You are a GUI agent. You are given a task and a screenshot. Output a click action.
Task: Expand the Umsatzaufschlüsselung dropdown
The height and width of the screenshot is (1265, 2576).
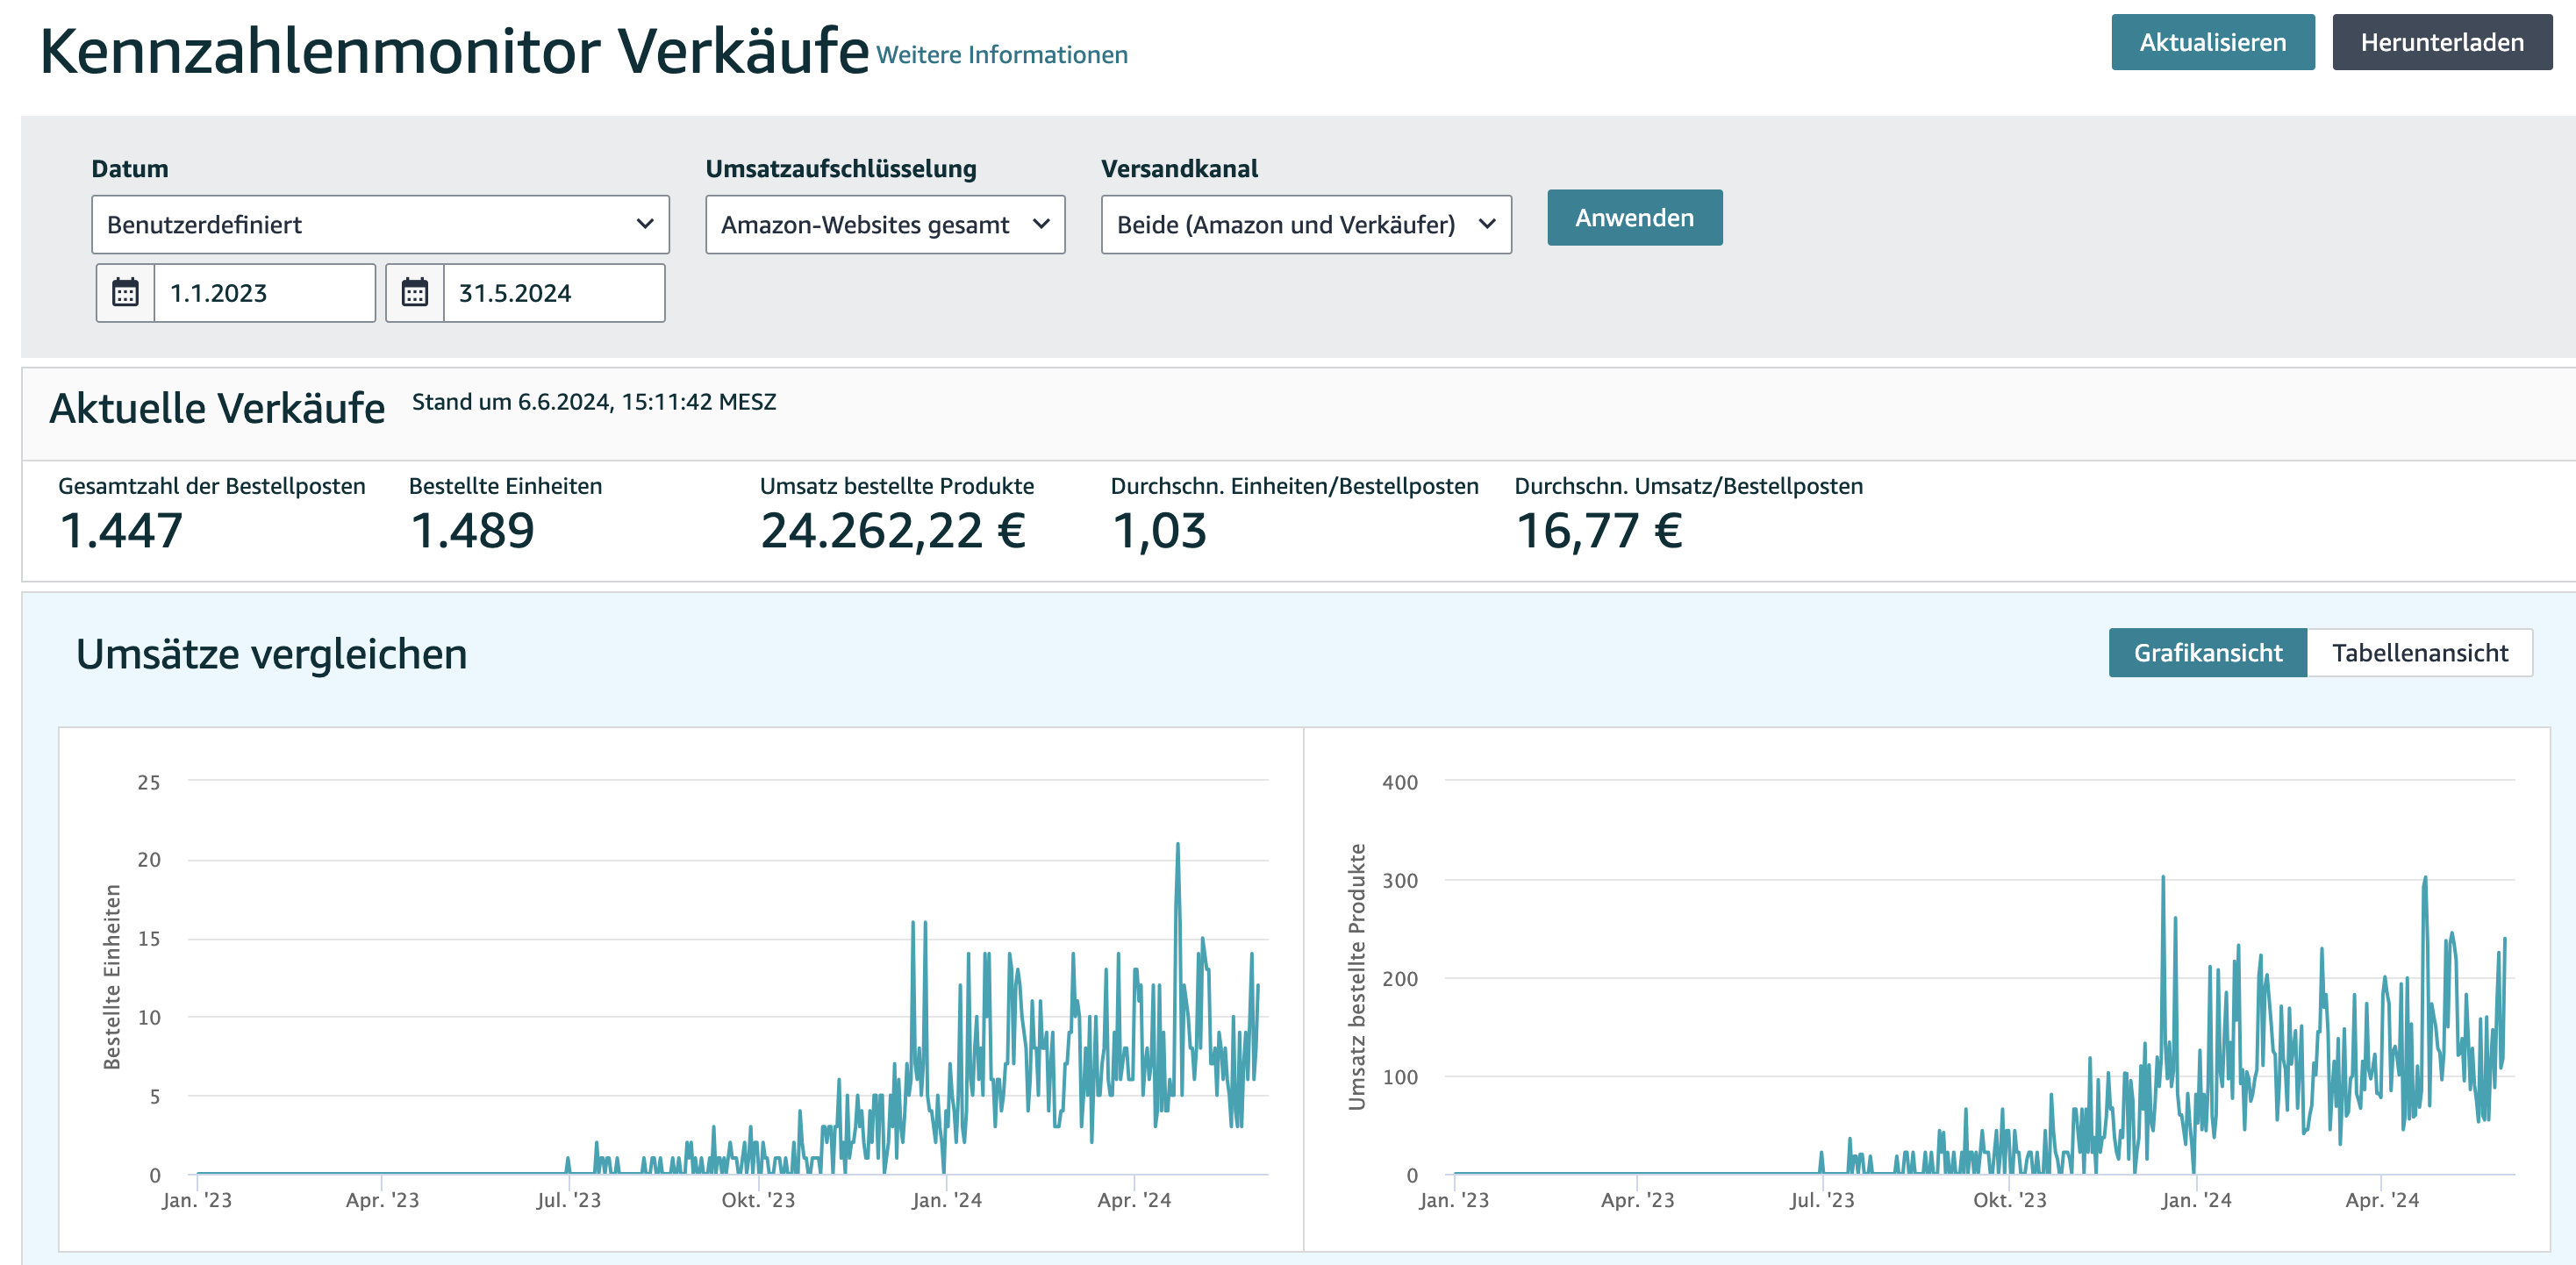click(885, 224)
